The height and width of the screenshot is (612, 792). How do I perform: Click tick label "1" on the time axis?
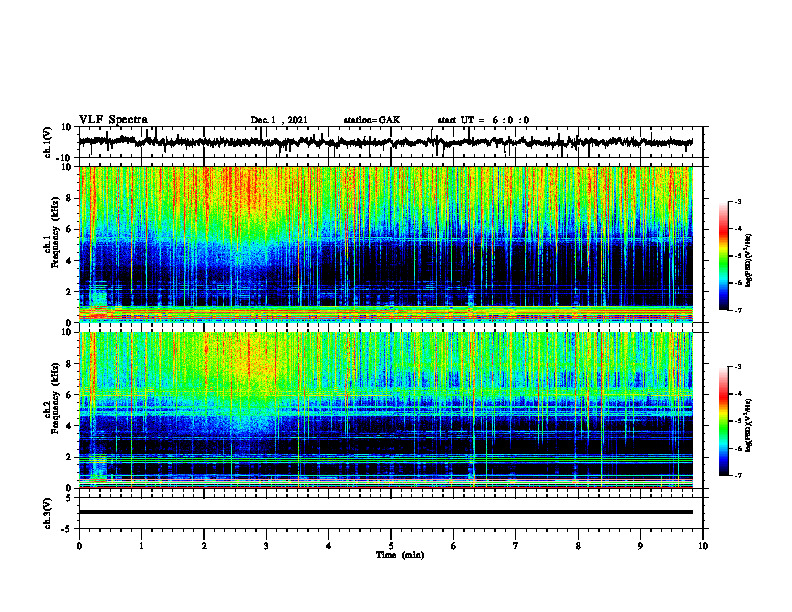click(141, 546)
